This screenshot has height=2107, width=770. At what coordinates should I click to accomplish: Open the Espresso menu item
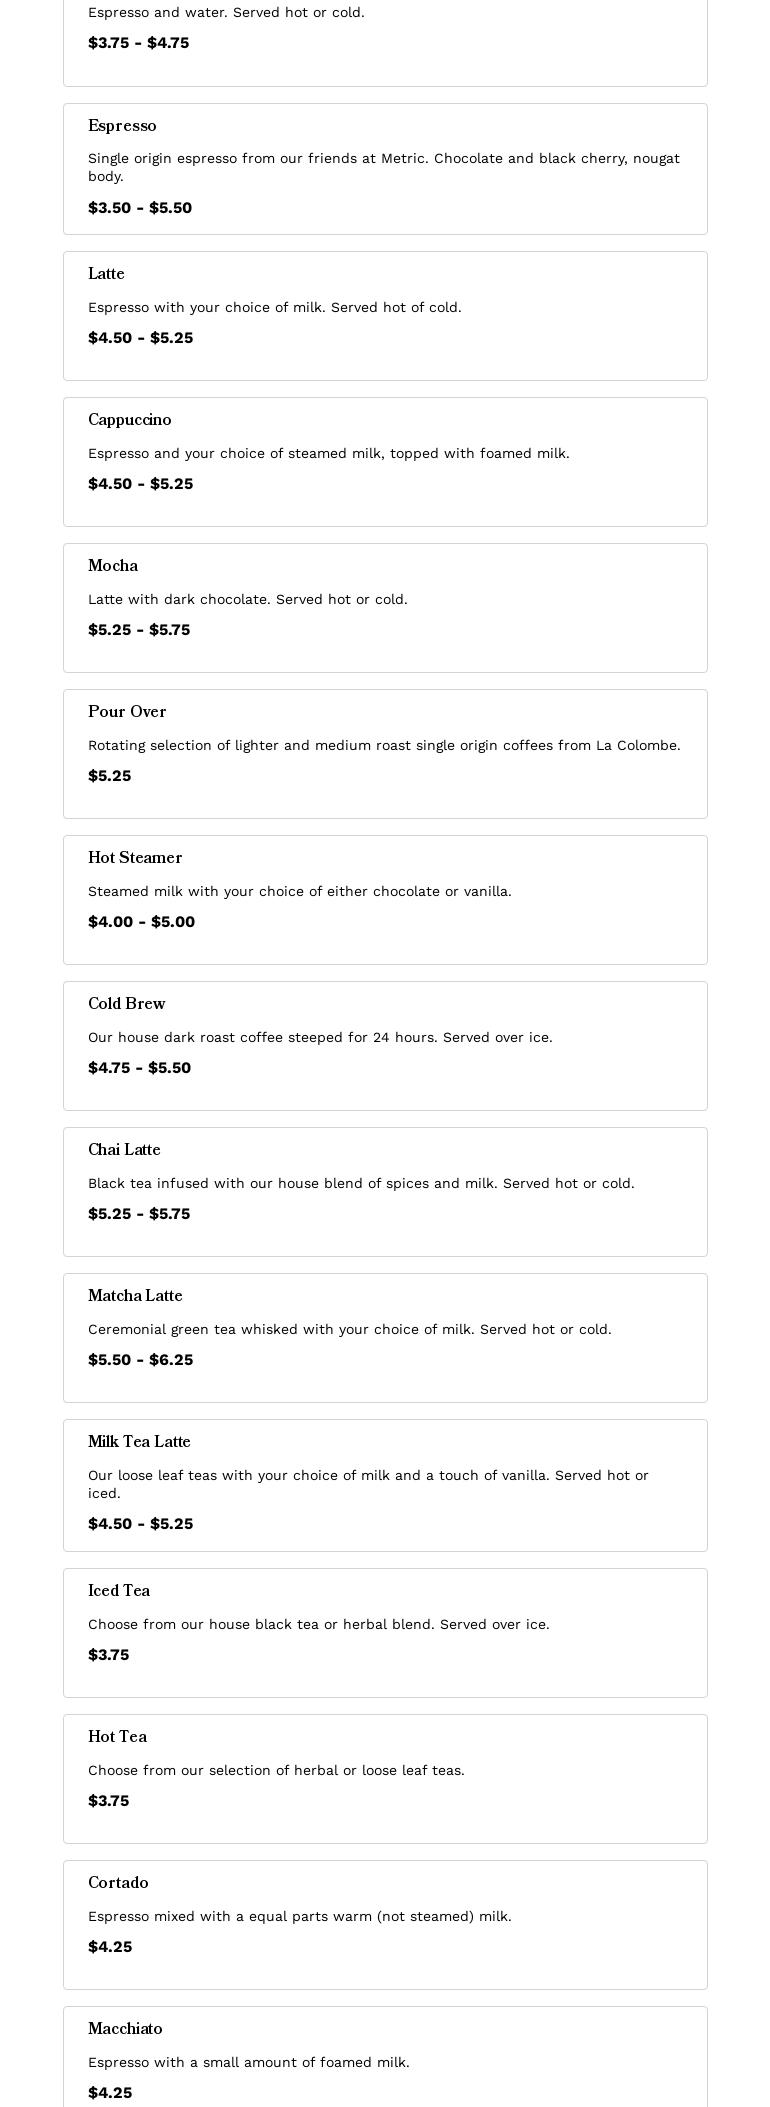[122, 126]
